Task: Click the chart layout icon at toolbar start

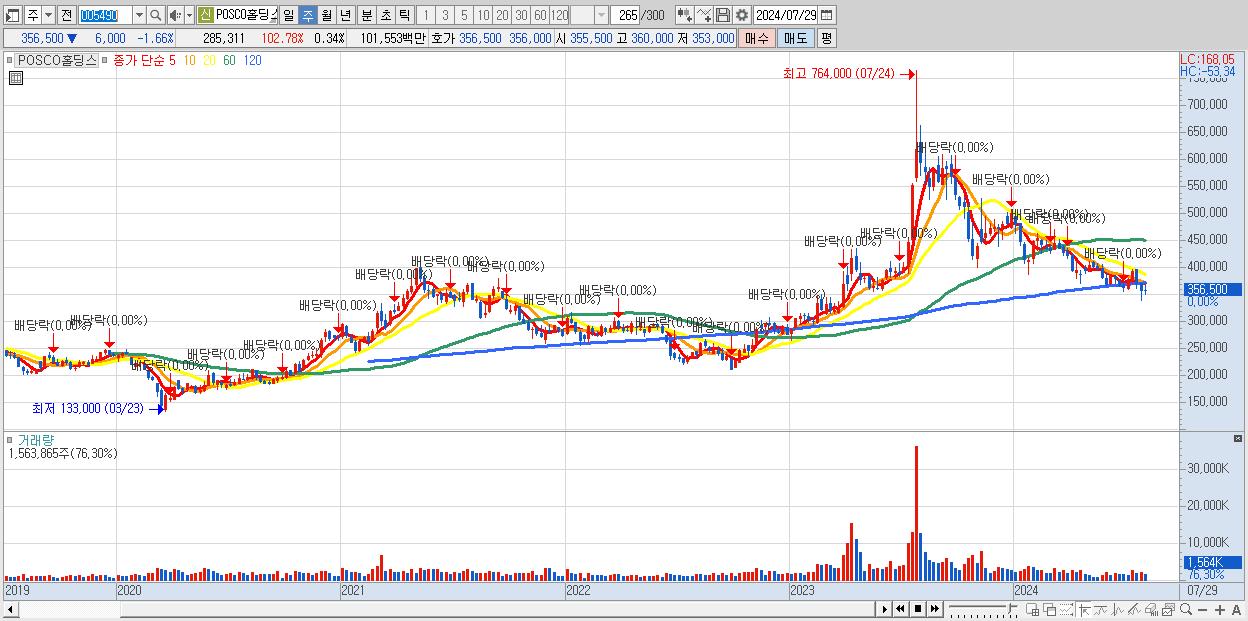Action: coord(12,15)
